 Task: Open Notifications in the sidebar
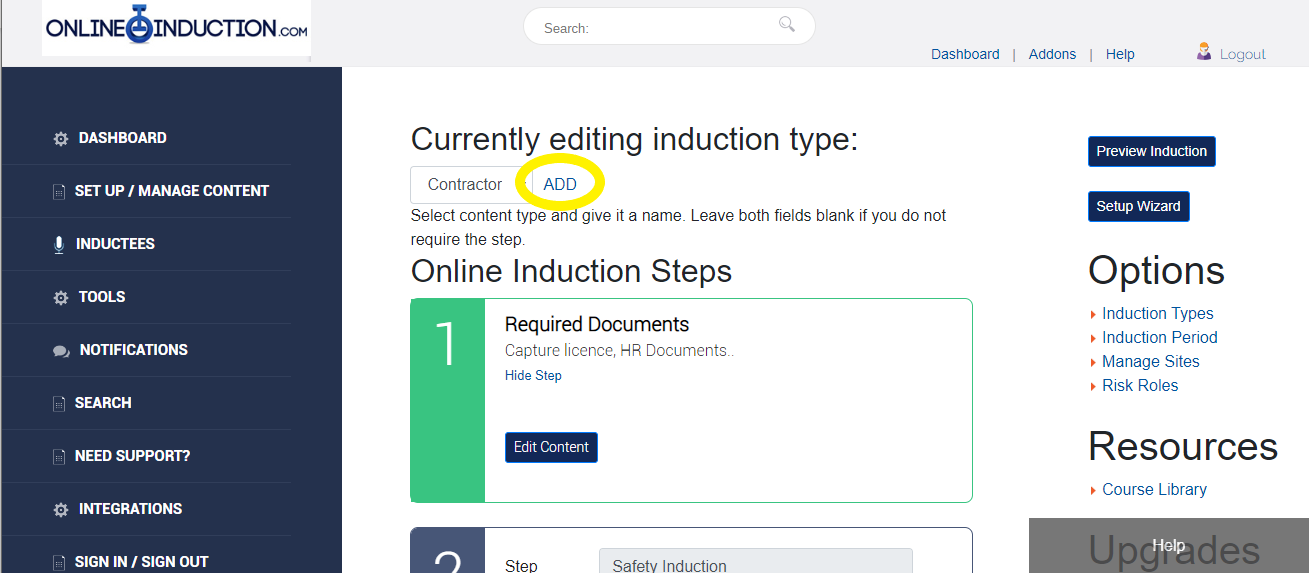click(x=134, y=350)
